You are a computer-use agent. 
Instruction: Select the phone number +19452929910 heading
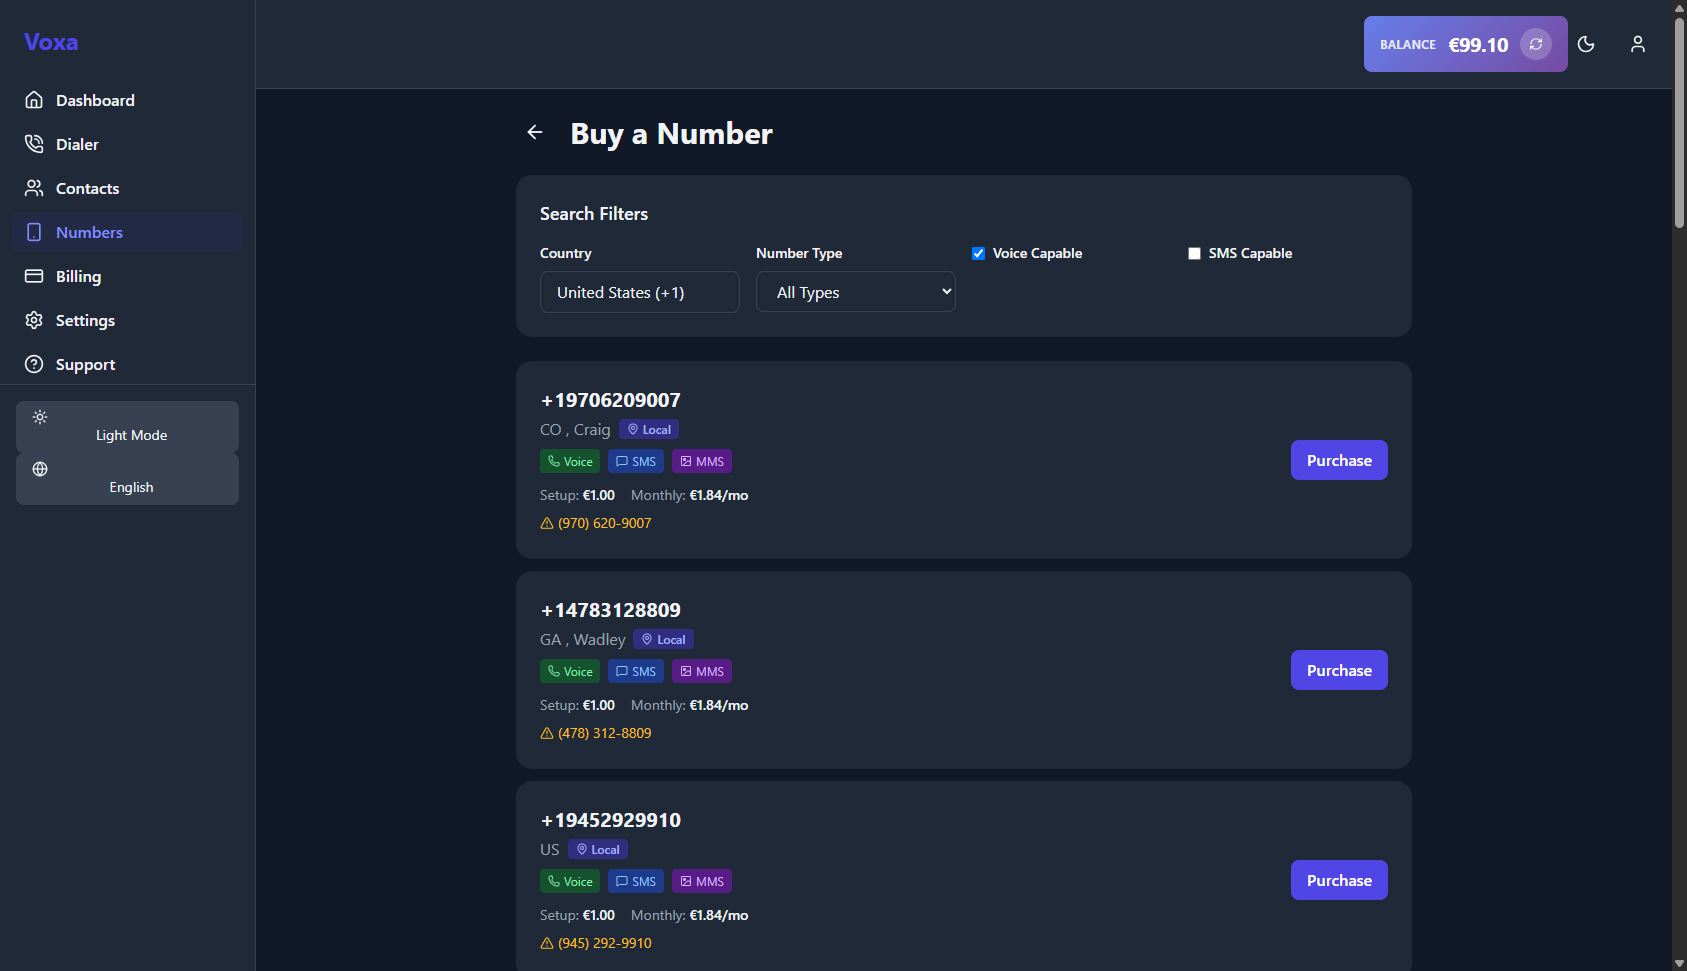click(611, 820)
